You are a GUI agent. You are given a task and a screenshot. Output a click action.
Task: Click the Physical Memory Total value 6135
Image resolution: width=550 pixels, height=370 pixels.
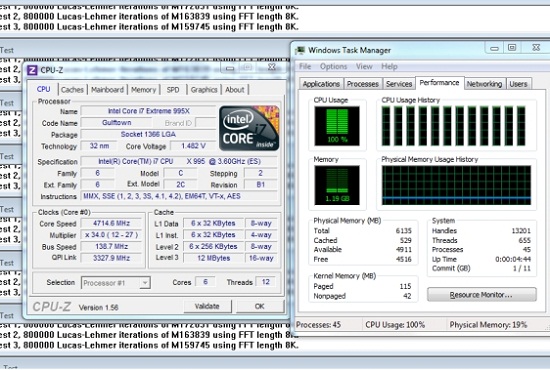[x=403, y=231]
